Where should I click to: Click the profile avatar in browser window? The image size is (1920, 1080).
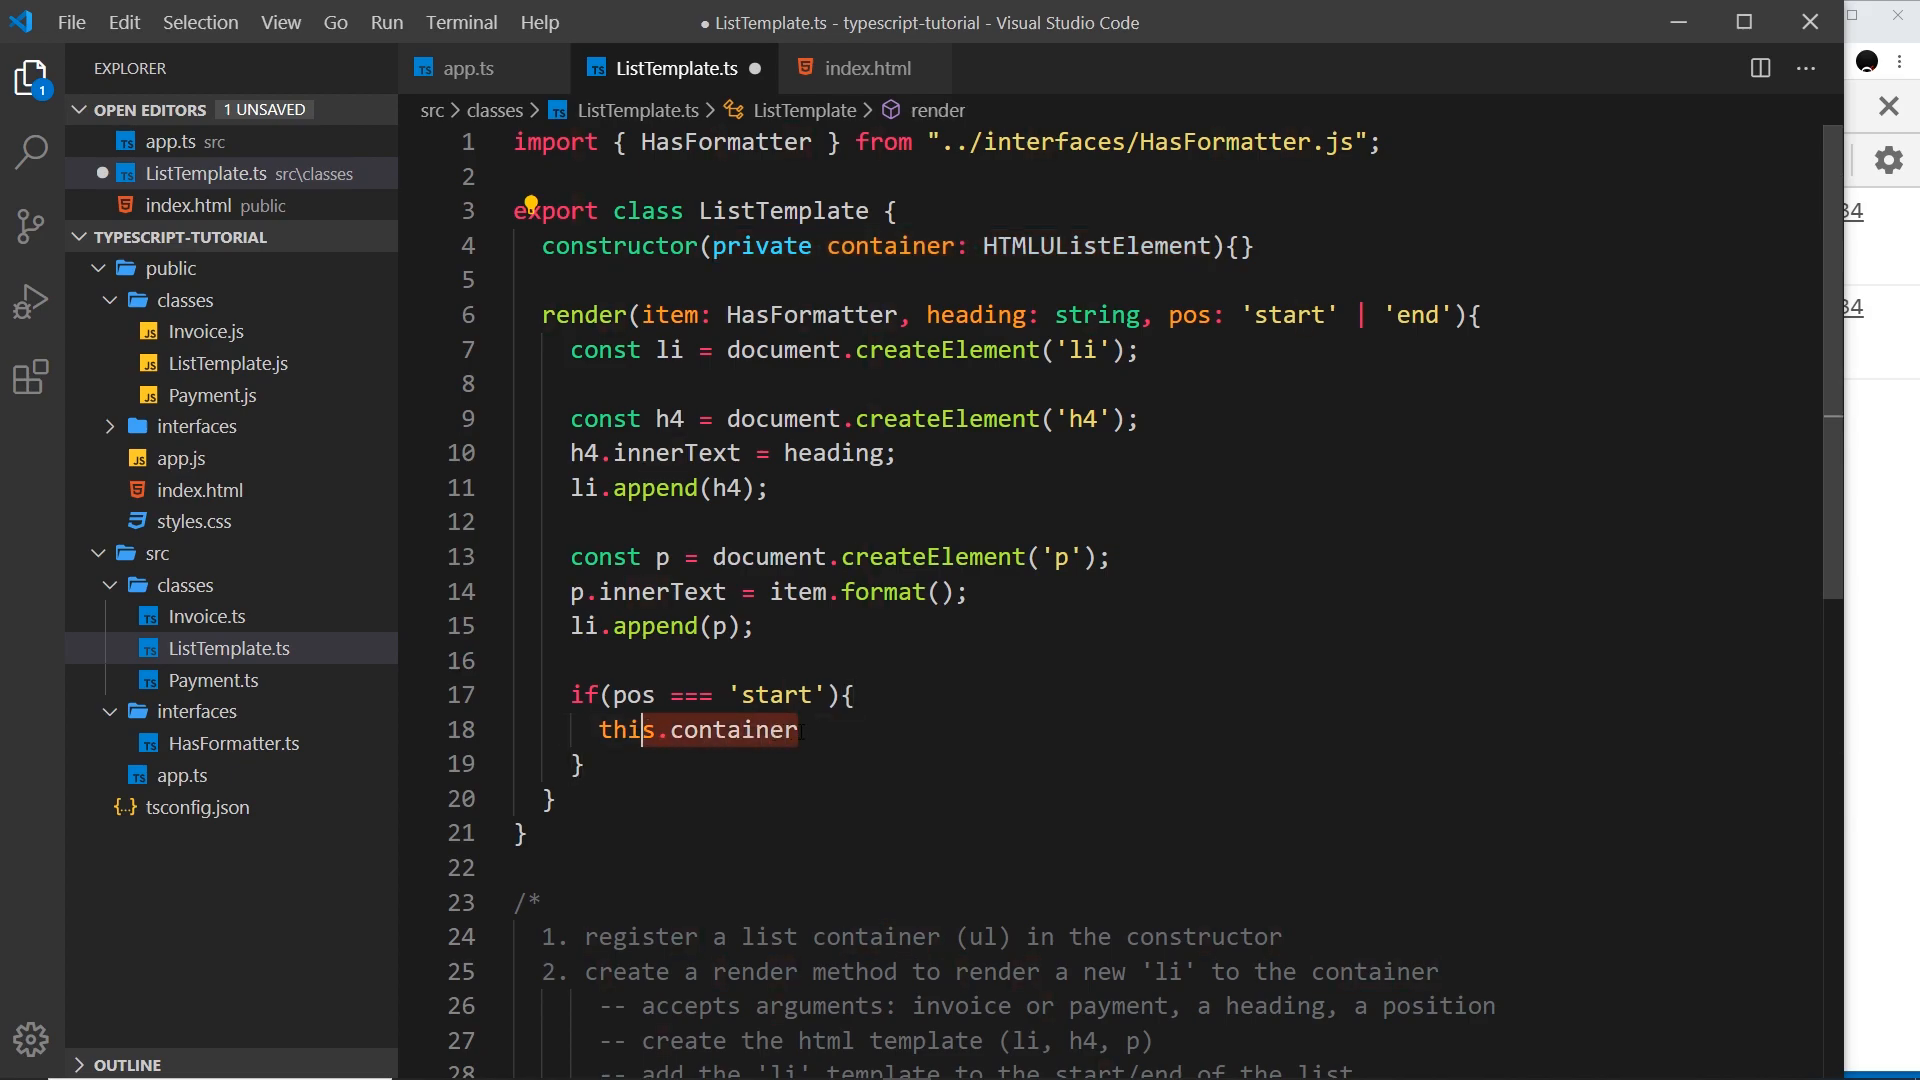pyautogui.click(x=1867, y=62)
